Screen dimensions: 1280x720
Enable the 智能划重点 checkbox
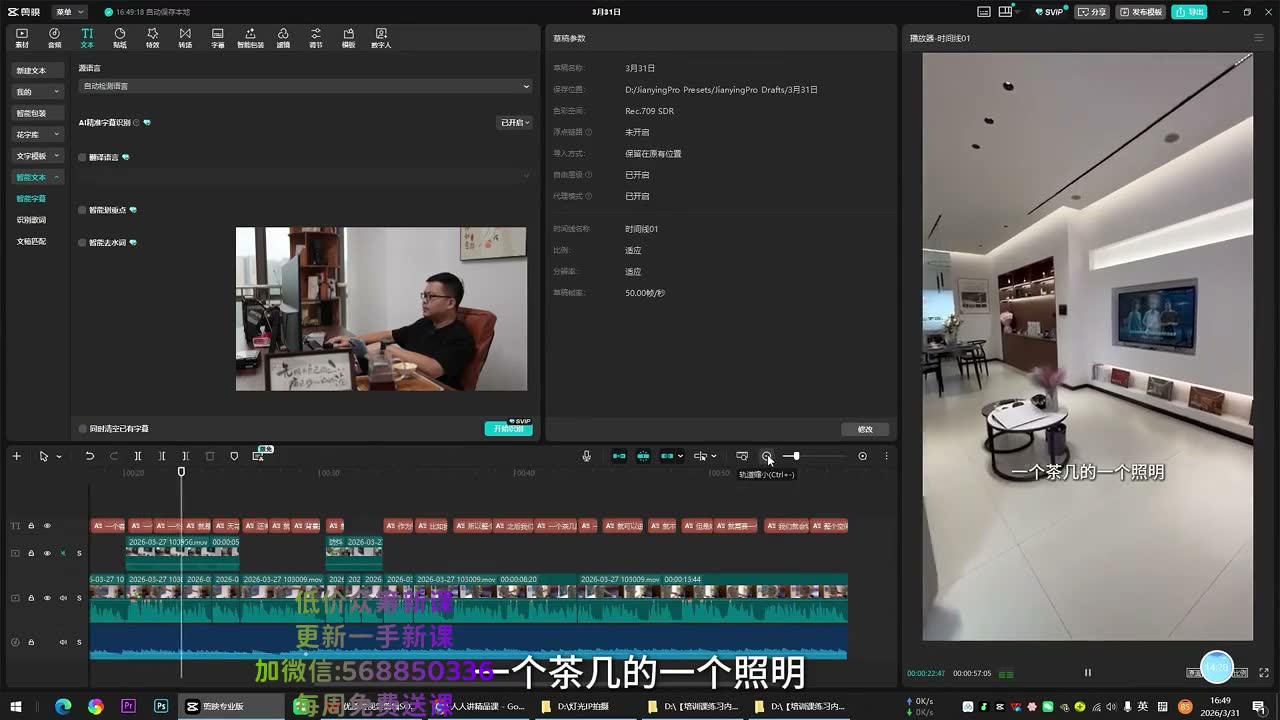pyautogui.click(x=82, y=210)
